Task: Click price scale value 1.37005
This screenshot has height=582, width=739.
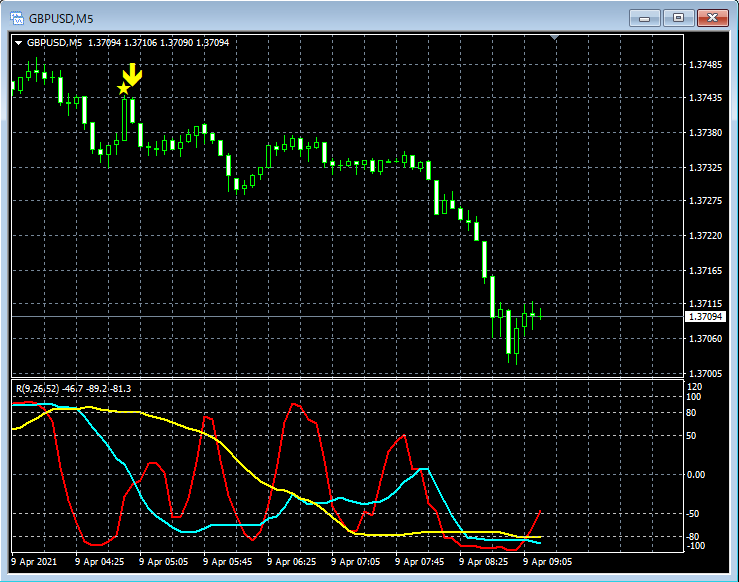Action: click(705, 374)
